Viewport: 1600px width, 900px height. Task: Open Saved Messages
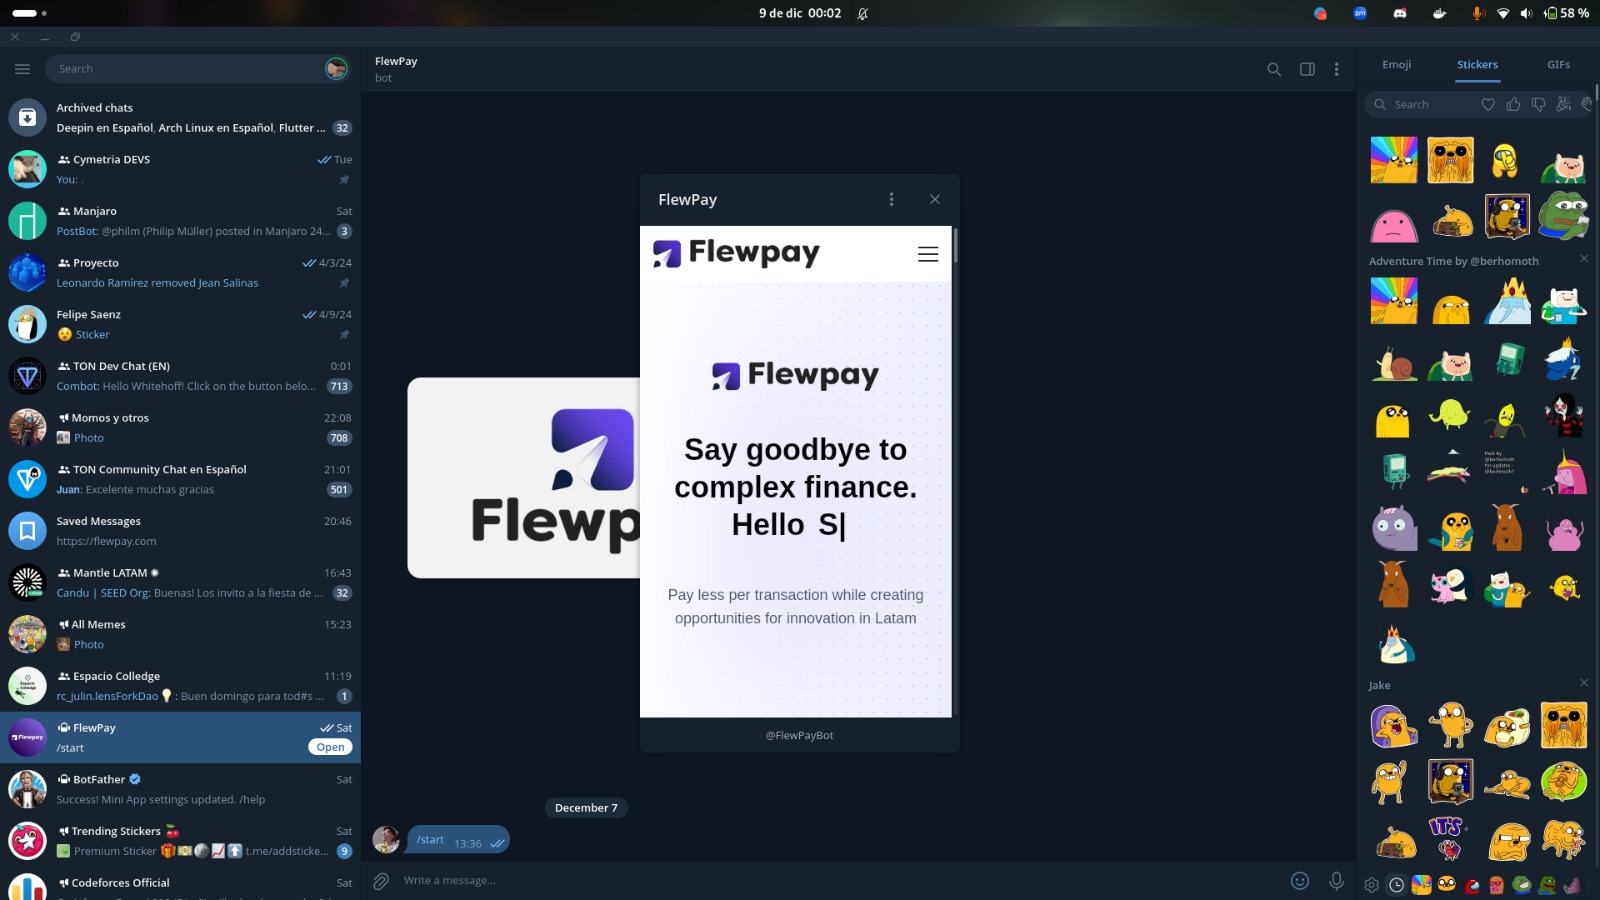pos(180,531)
